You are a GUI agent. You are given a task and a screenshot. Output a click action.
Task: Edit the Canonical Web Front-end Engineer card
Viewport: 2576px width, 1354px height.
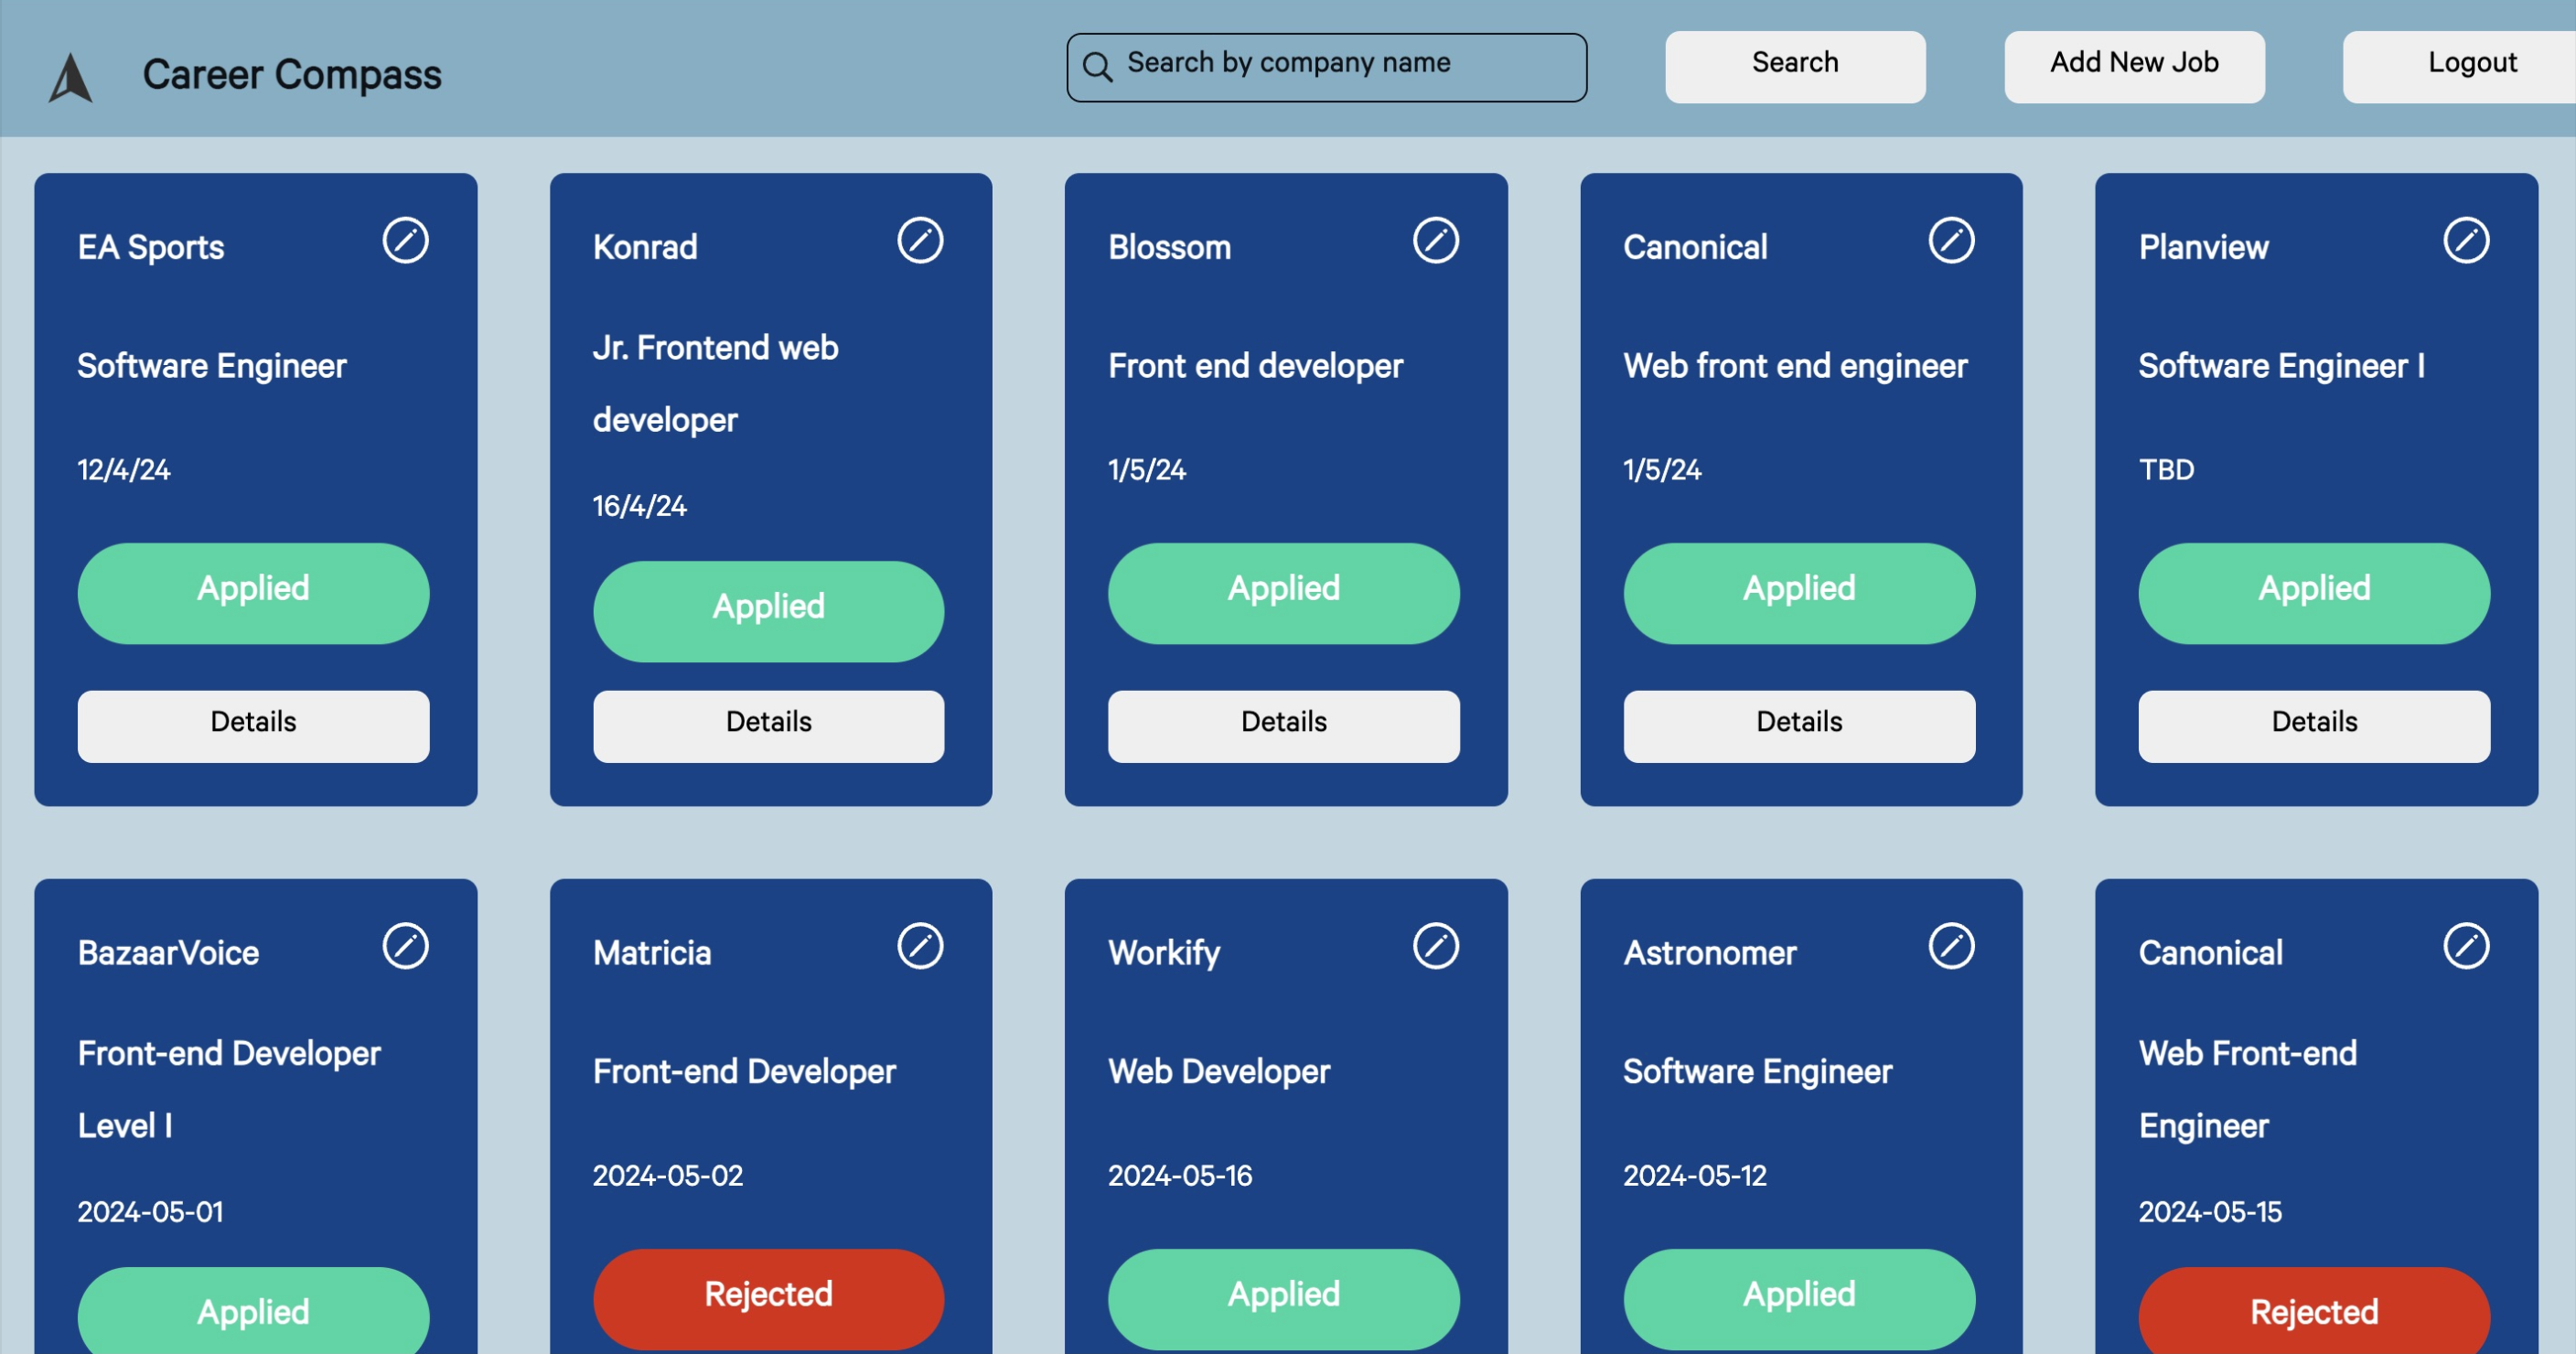coord(2466,946)
